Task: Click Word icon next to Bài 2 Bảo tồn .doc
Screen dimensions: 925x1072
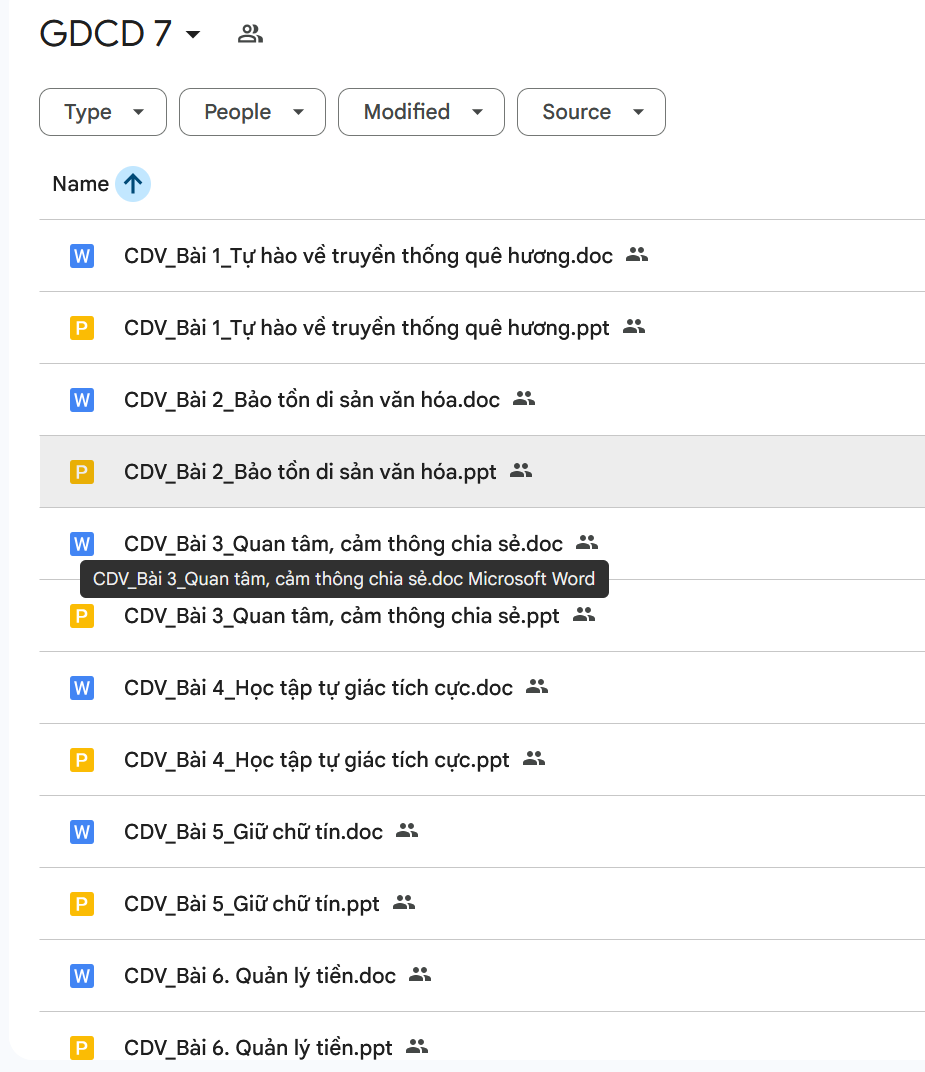Action: click(82, 400)
